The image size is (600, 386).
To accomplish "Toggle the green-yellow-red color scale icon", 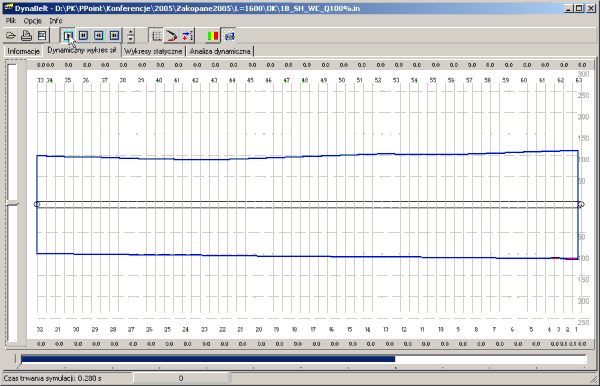I will (x=213, y=36).
